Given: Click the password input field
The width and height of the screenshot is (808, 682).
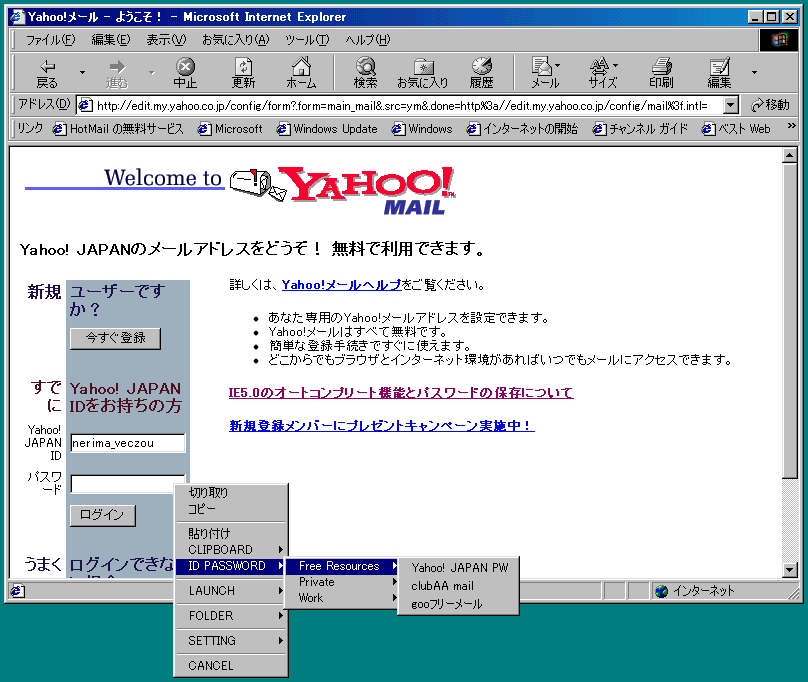Looking at the screenshot, I should [123, 484].
